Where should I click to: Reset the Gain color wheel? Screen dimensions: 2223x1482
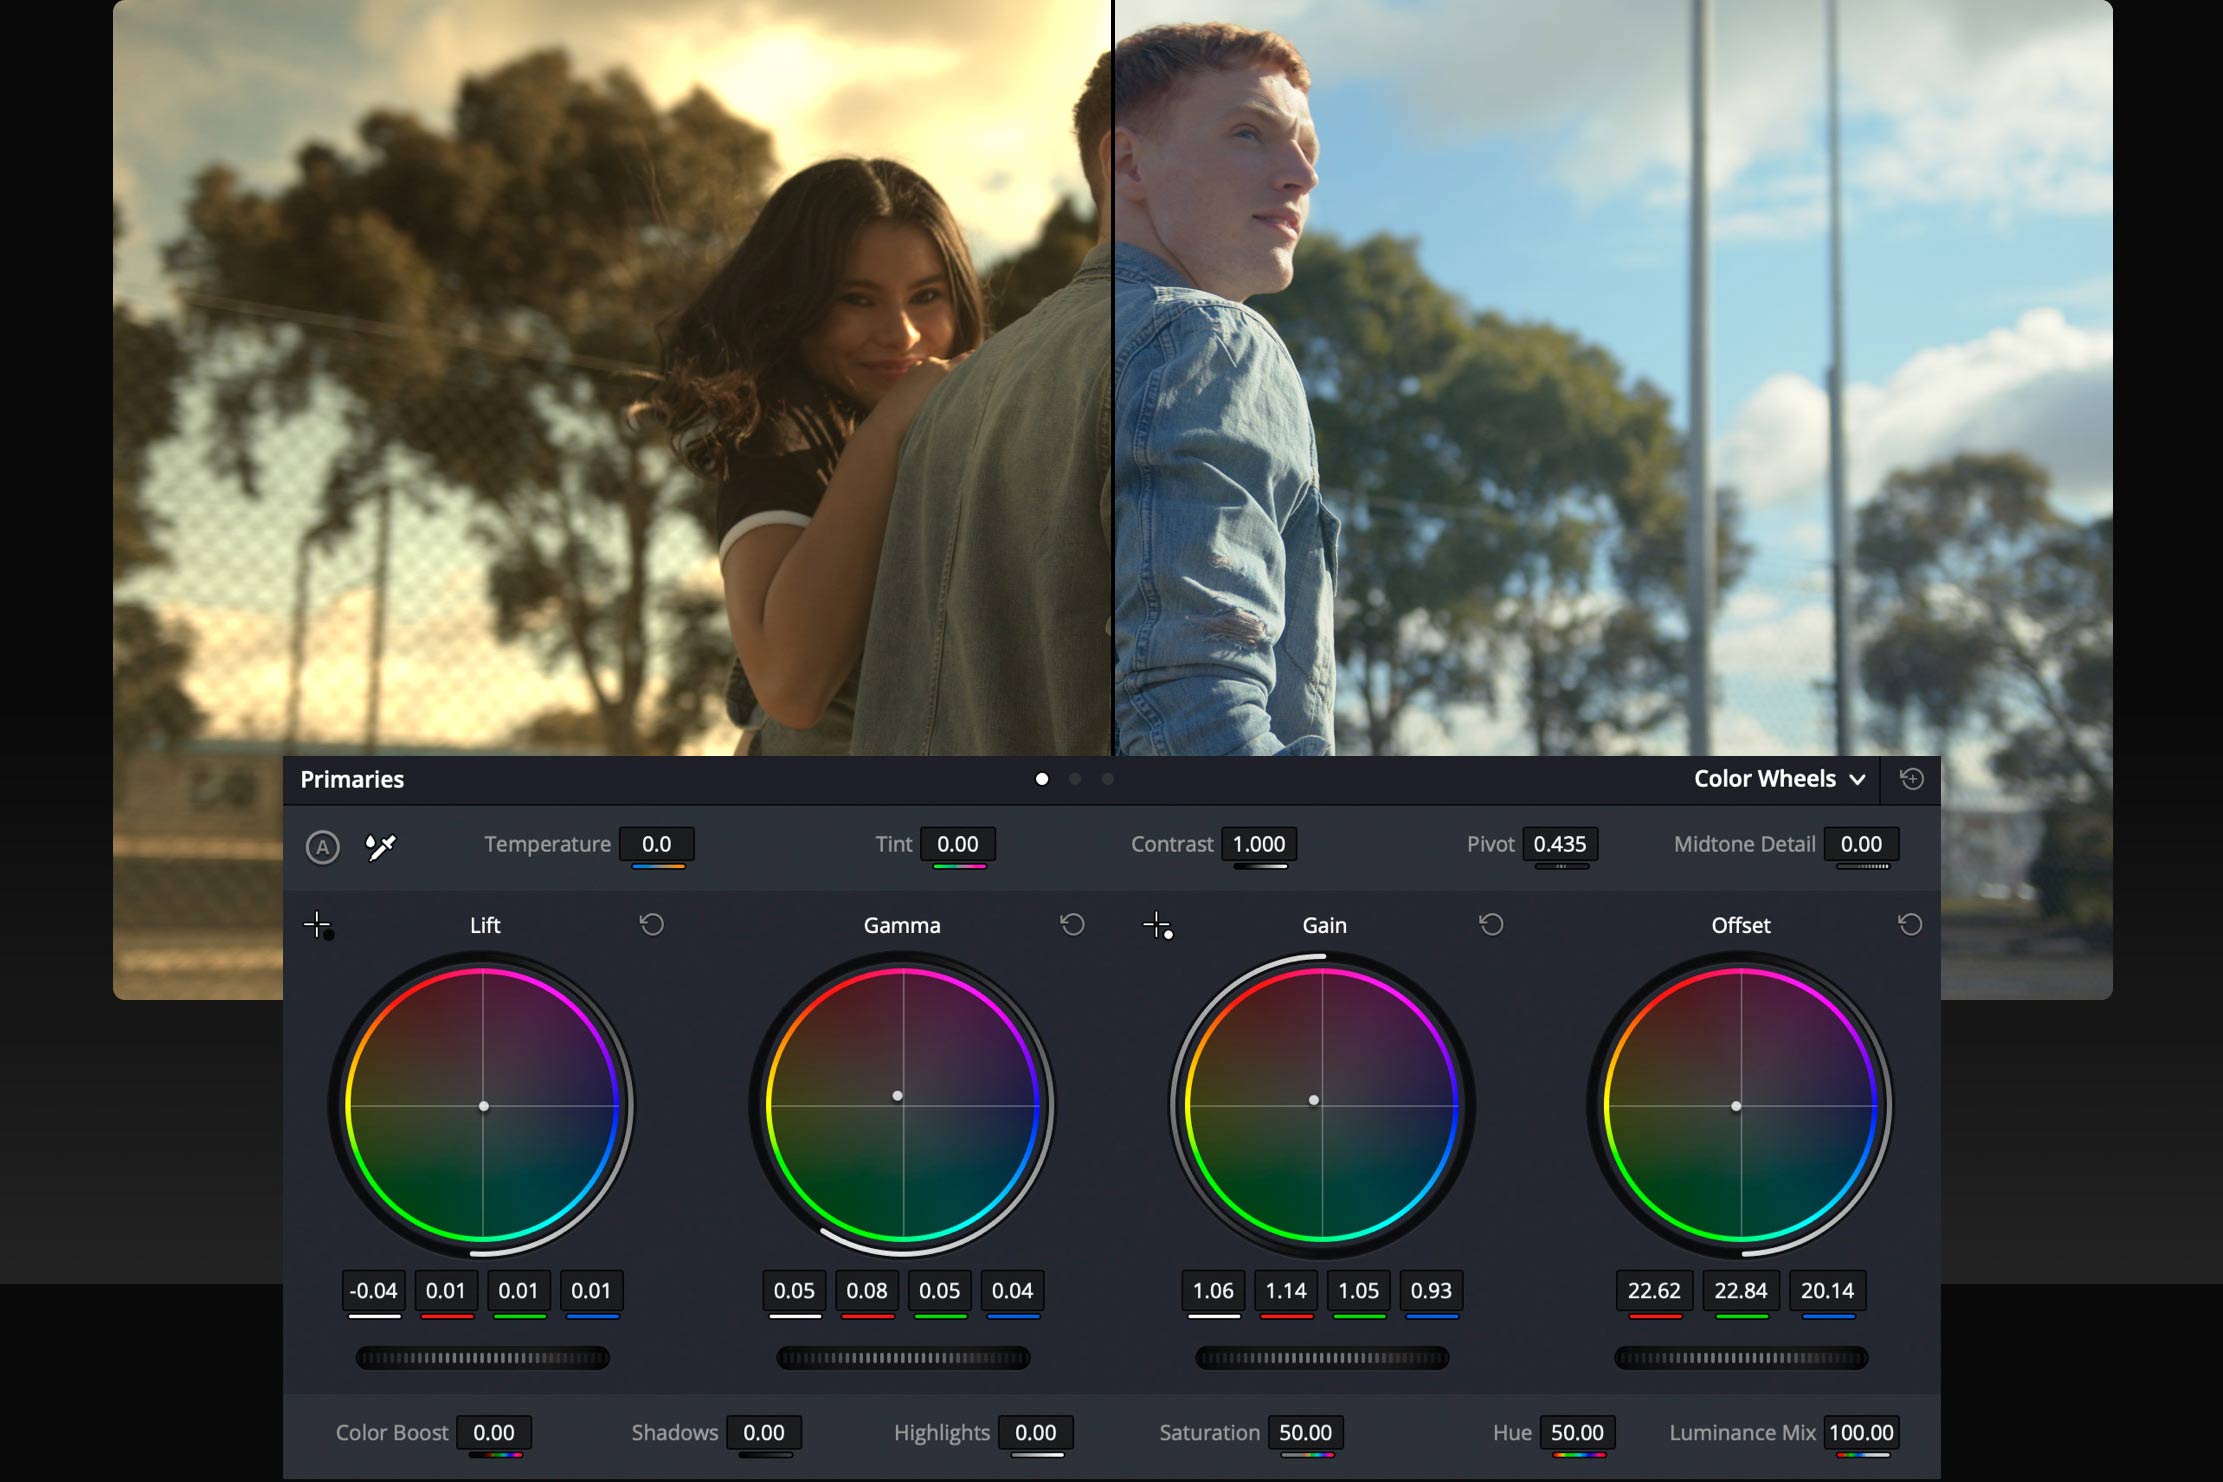1491,925
